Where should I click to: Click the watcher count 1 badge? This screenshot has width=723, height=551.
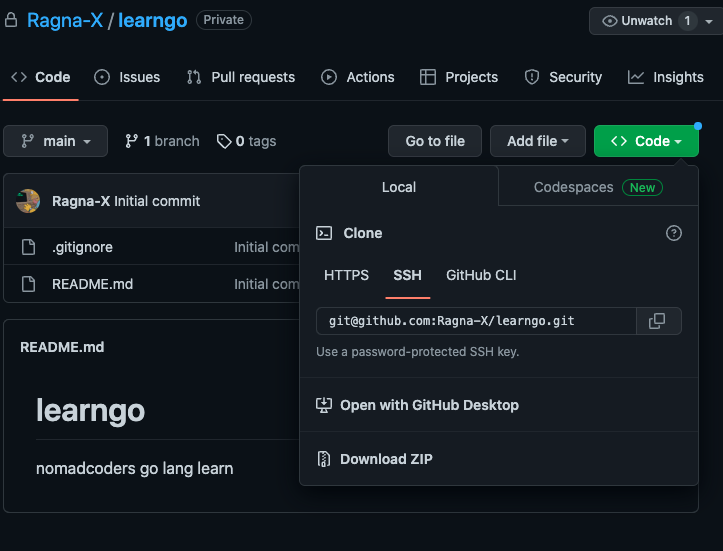(687, 21)
